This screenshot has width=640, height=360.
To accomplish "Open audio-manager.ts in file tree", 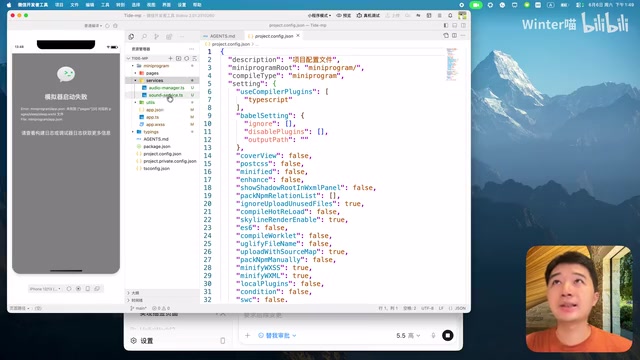I will [166, 88].
